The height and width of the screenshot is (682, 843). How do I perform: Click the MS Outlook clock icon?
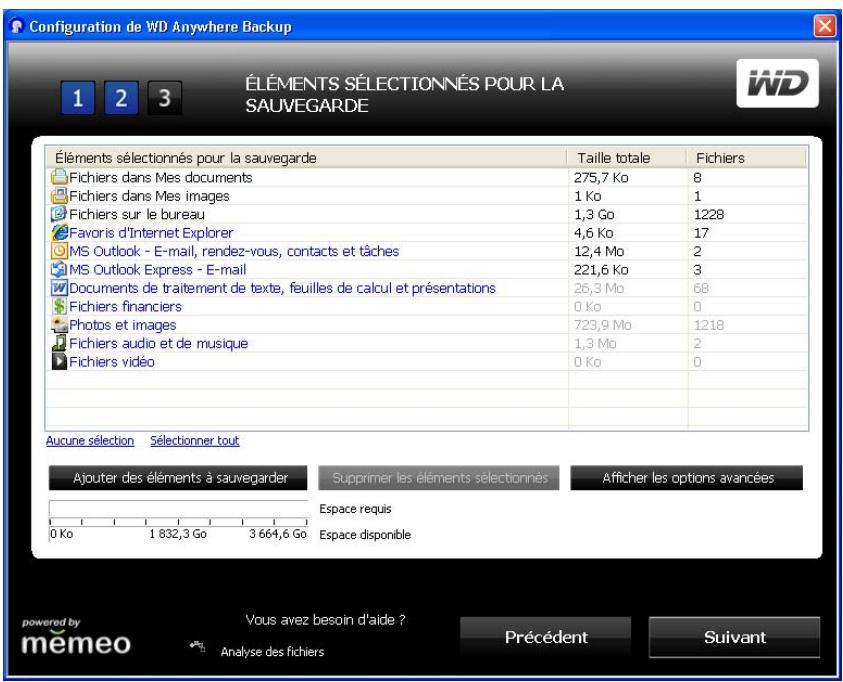pos(59,251)
